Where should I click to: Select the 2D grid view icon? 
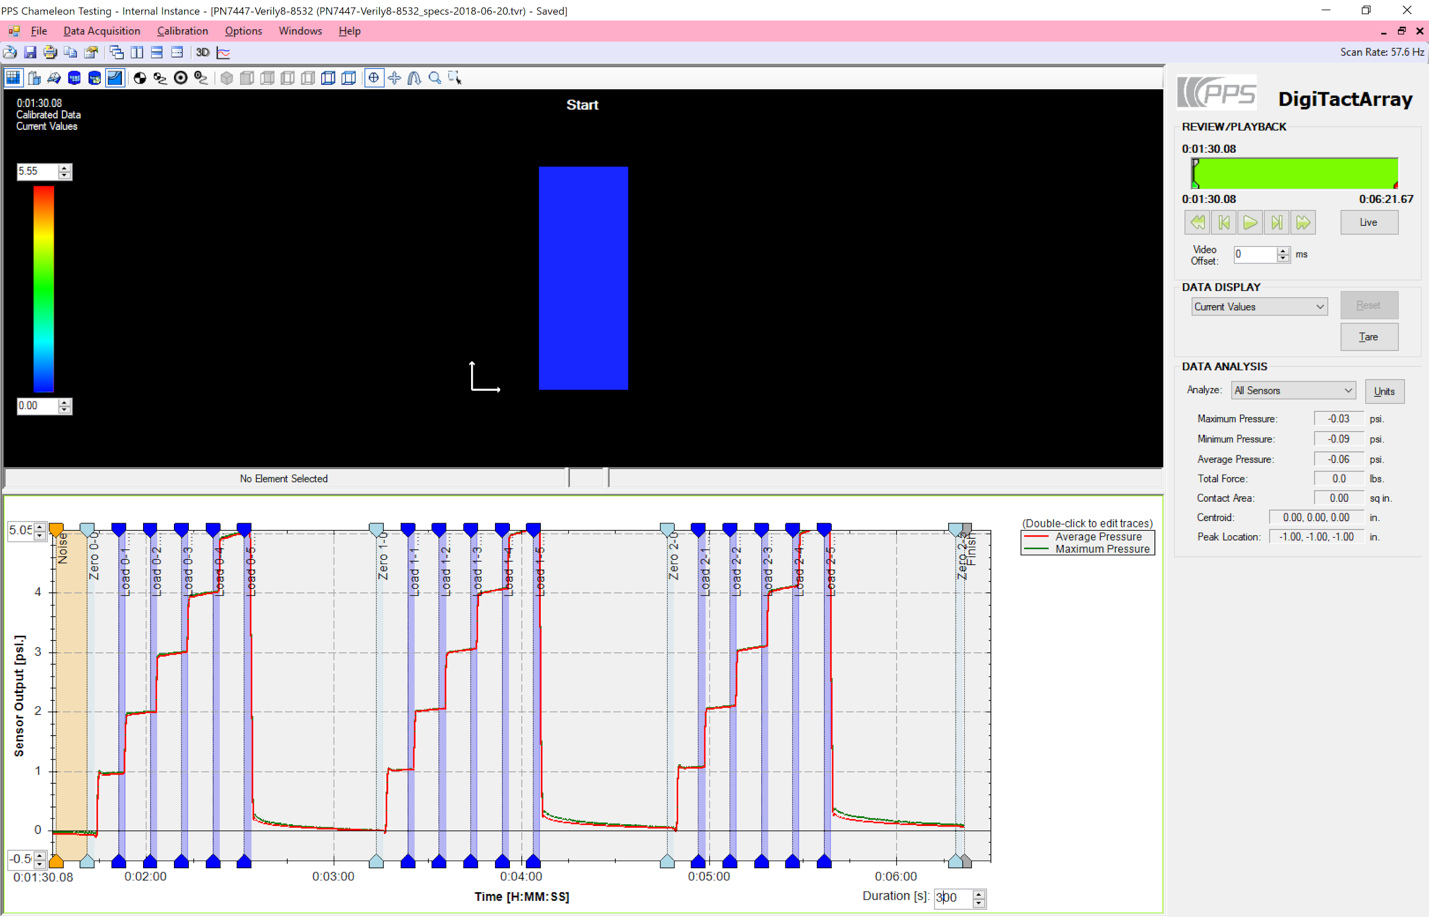pyautogui.click(x=13, y=77)
